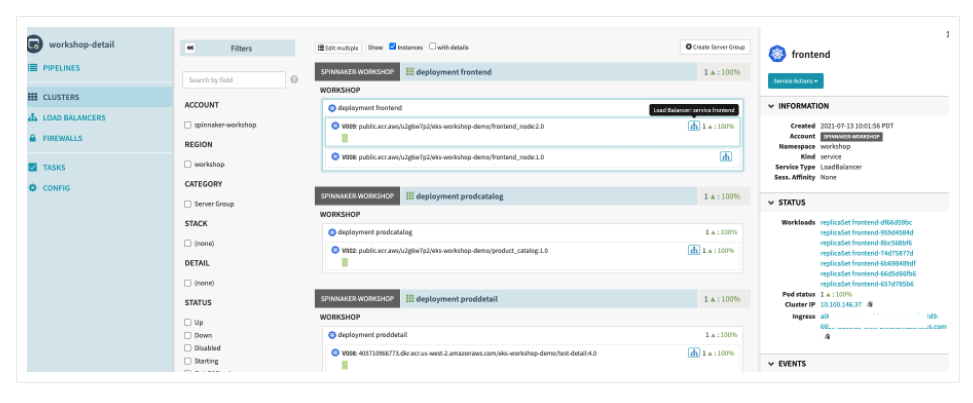The image size is (973, 403).
Task: Click the green instance square under V002
Action: tap(345, 262)
